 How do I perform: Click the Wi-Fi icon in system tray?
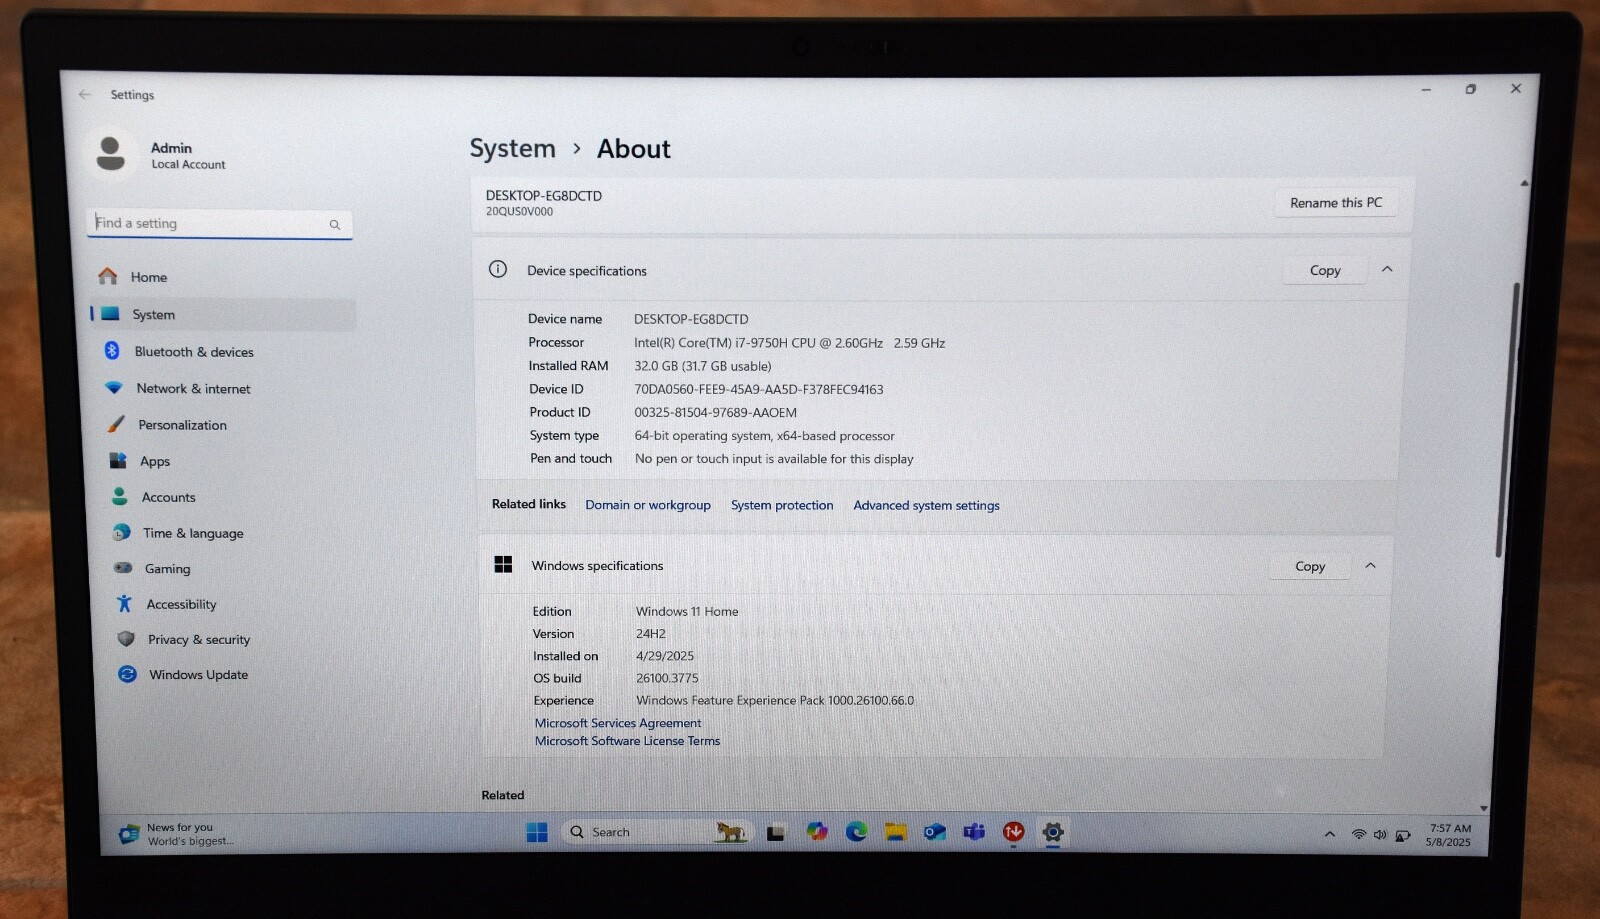[1359, 834]
